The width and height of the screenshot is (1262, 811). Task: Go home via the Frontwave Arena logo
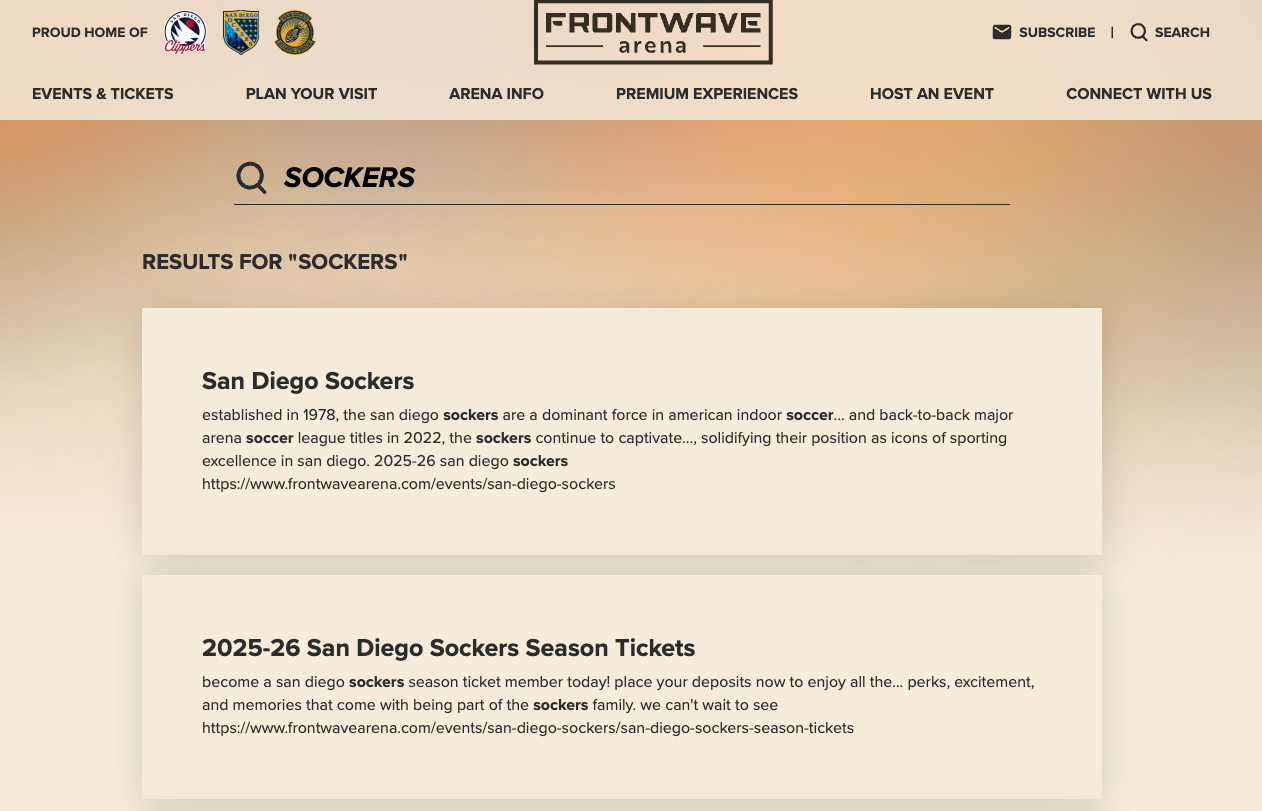coord(653,32)
